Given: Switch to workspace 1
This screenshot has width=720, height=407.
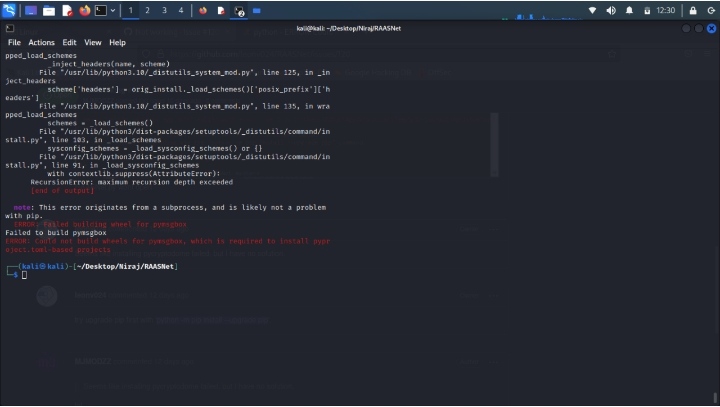Looking at the screenshot, I should 130,10.
